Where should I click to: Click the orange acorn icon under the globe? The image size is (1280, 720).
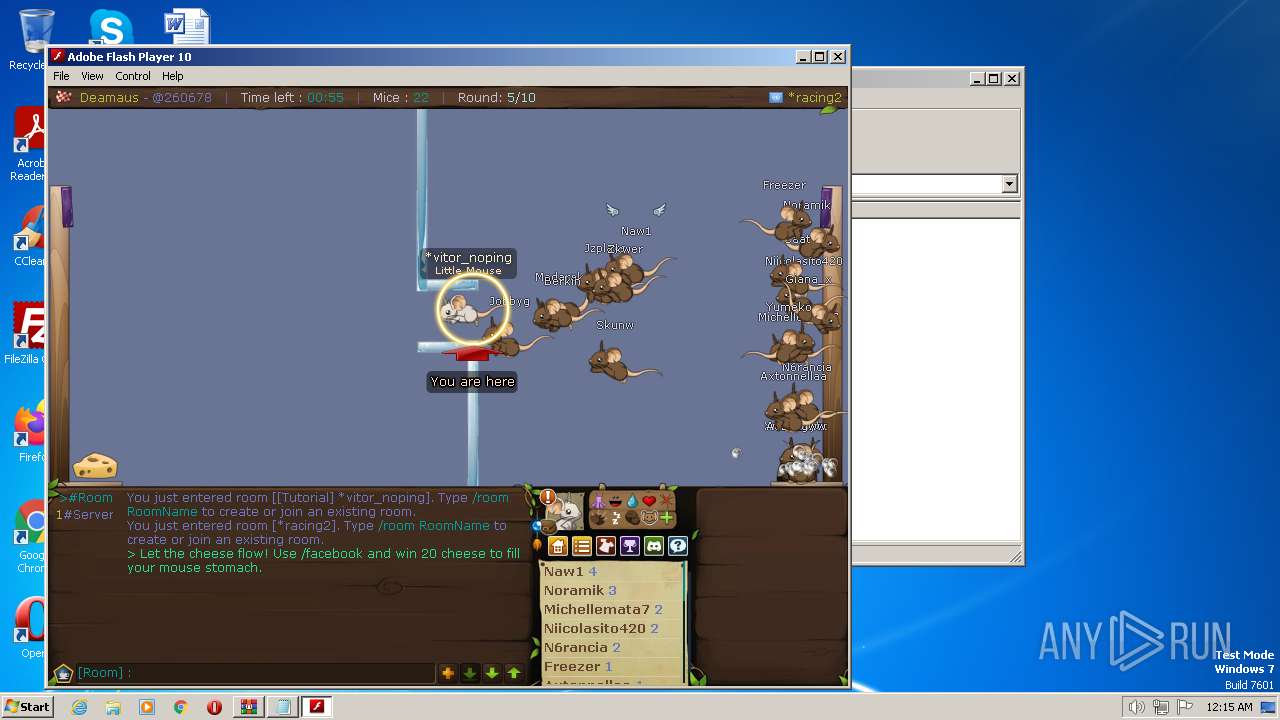(537, 544)
